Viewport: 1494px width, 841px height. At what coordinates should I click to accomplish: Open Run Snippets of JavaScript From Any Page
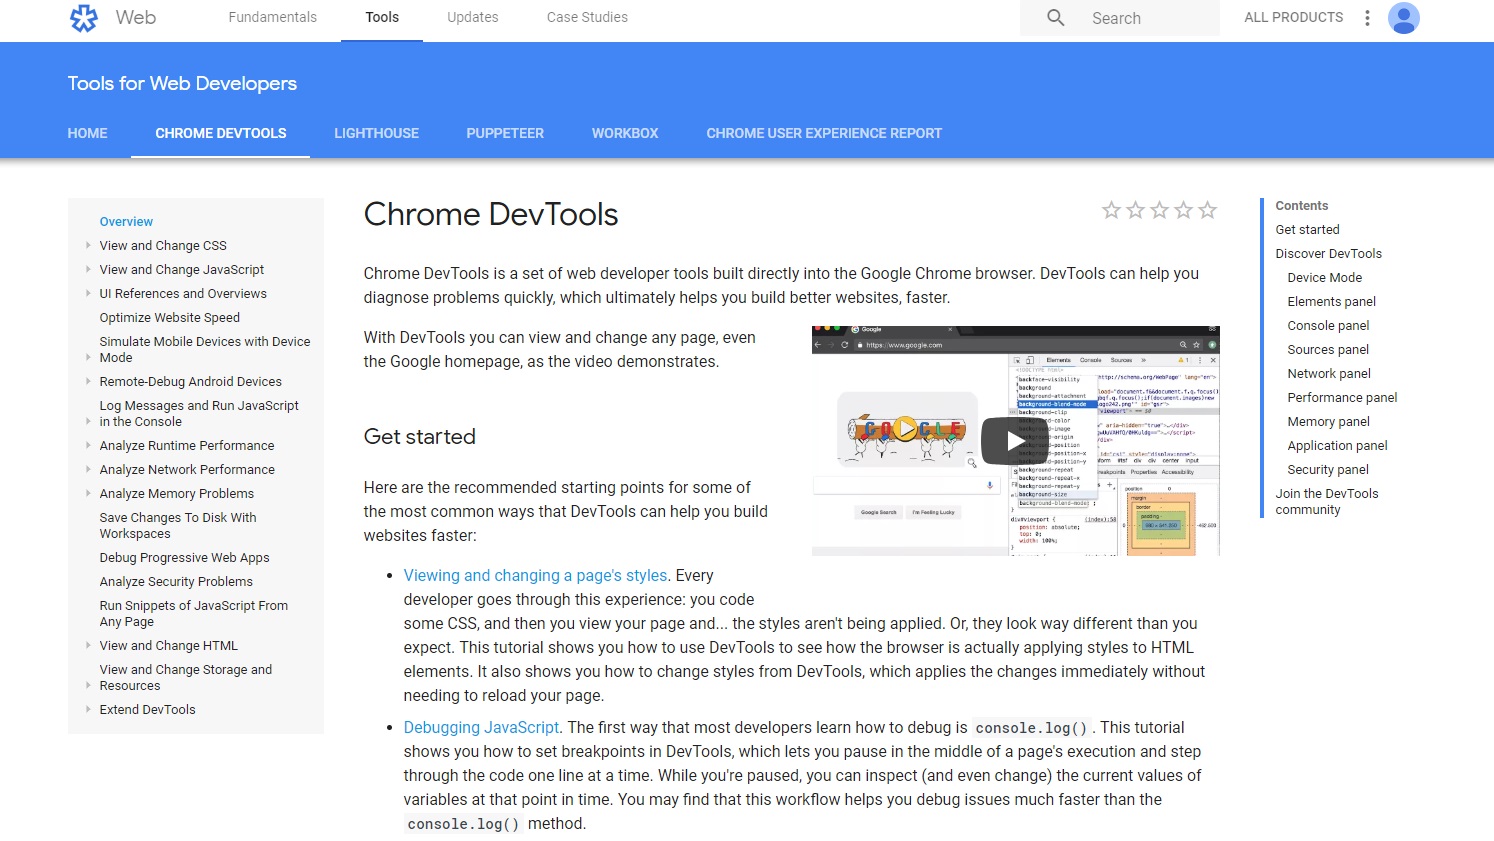pos(194,613)
